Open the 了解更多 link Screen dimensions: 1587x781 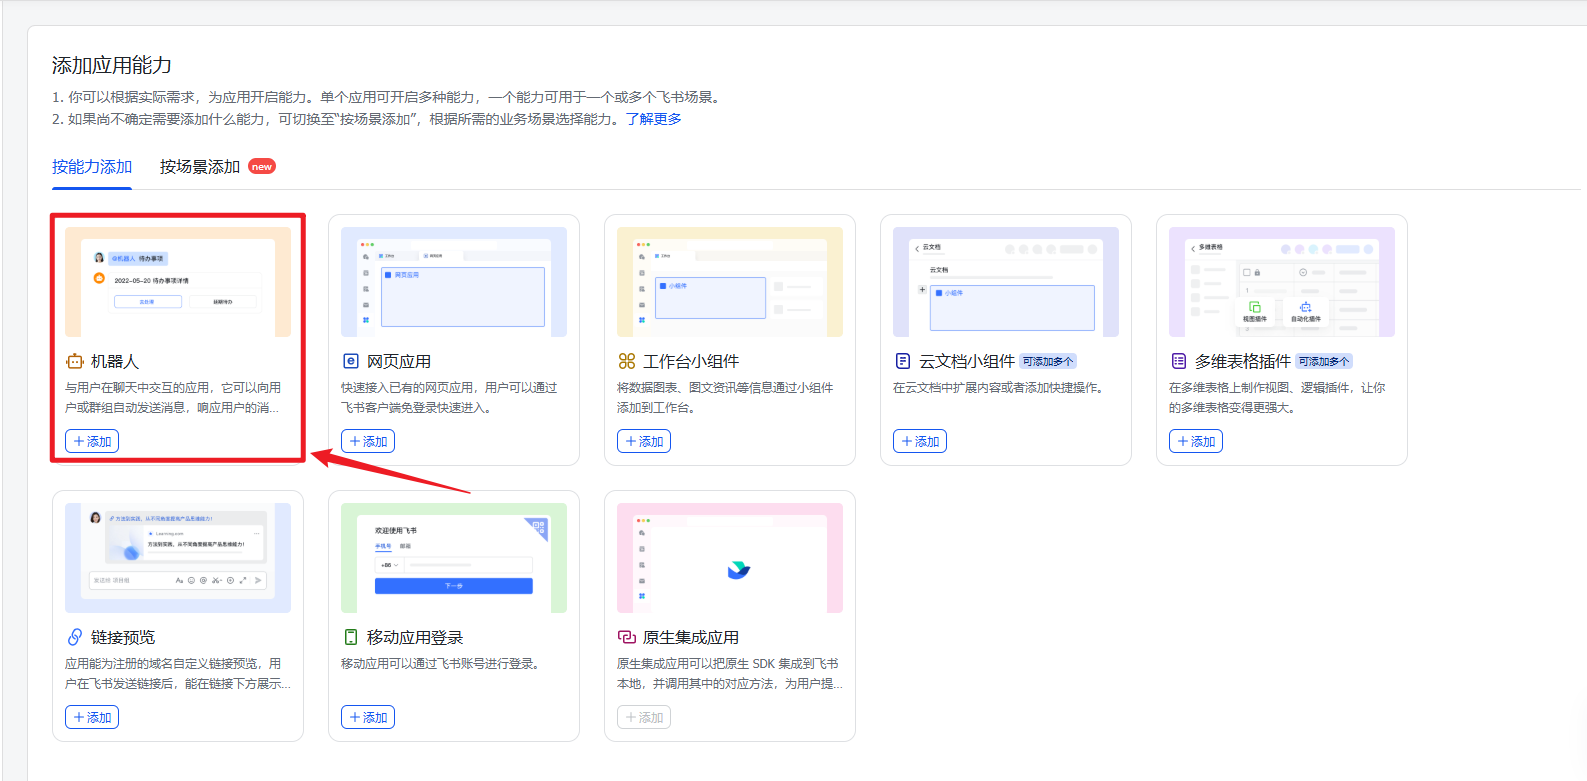tap(654, 119)
